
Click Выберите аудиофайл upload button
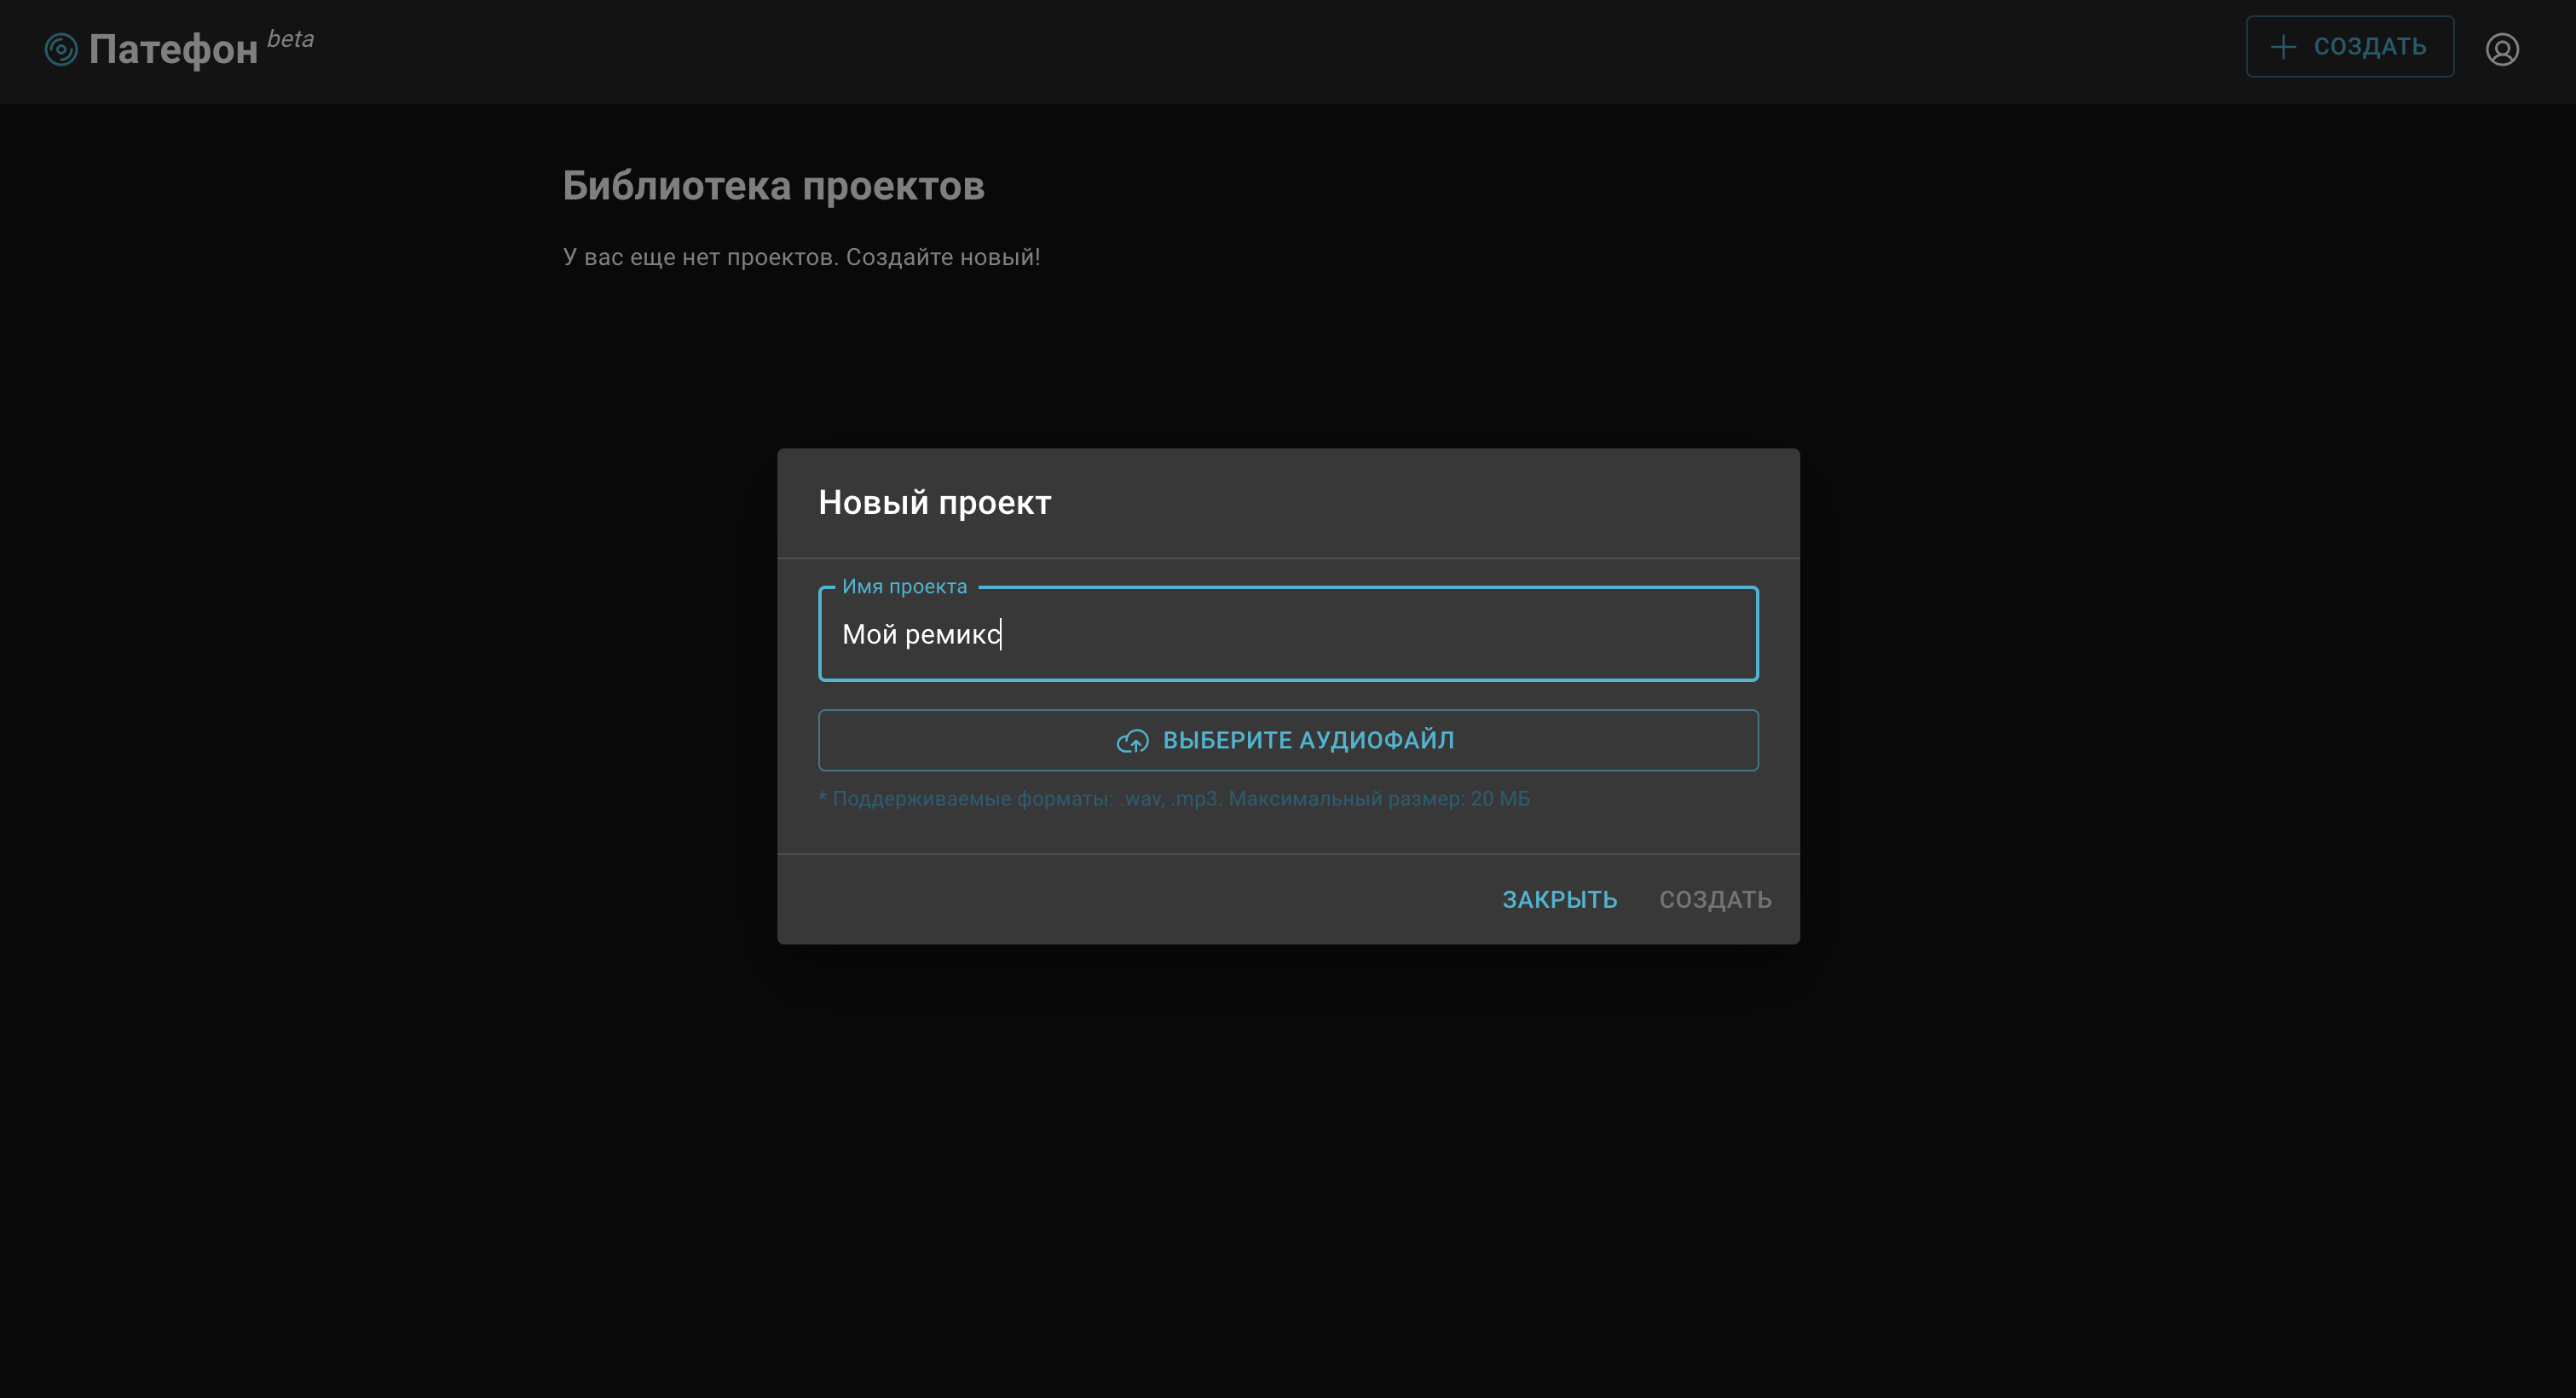1288,740
